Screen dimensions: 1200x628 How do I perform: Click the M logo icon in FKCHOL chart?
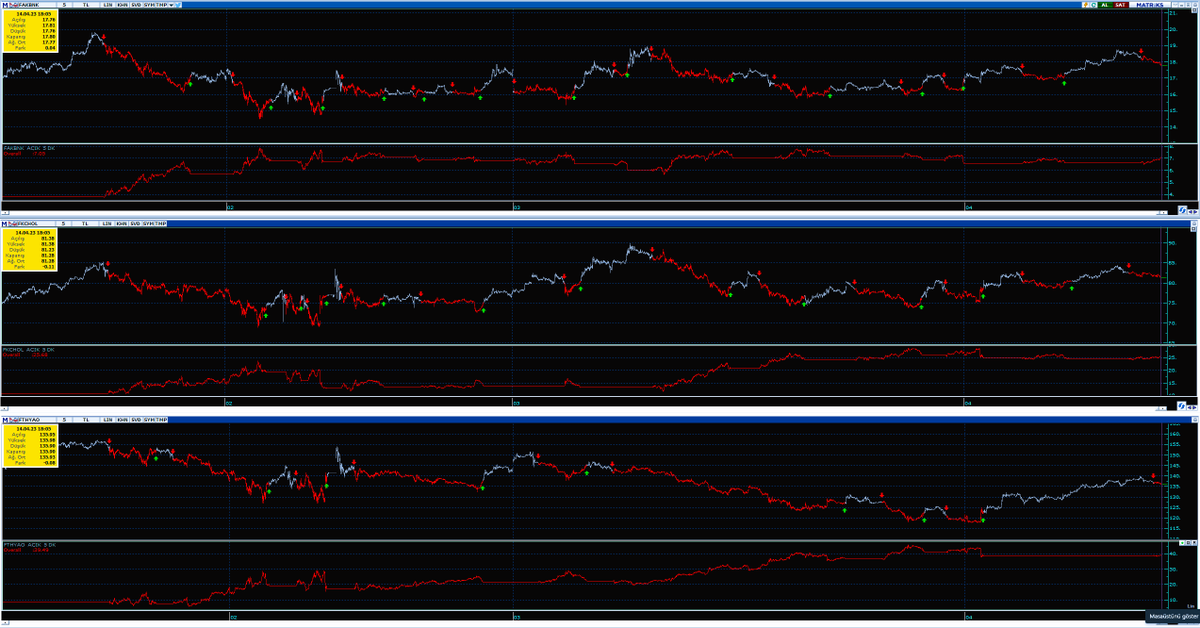point(5,223)
